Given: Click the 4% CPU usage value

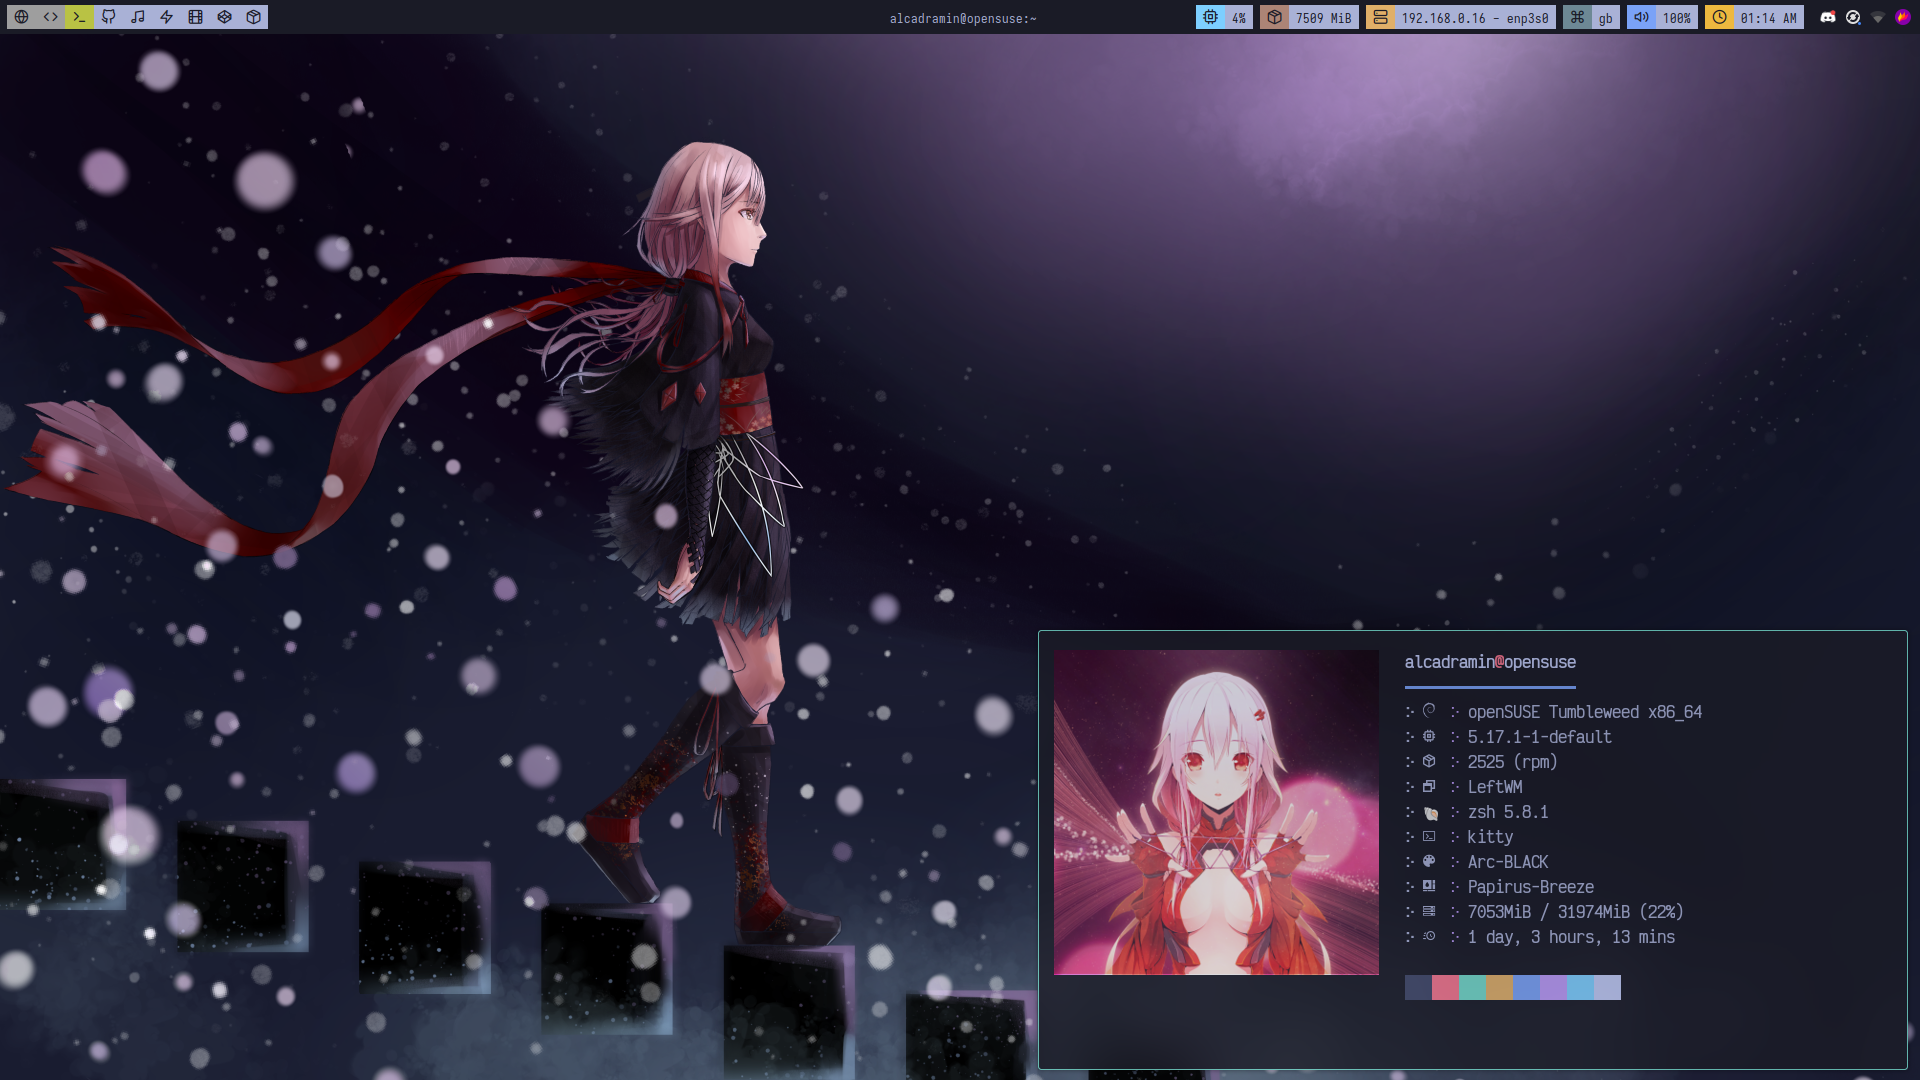Looking at the screenshot, I should point(1239,18).
